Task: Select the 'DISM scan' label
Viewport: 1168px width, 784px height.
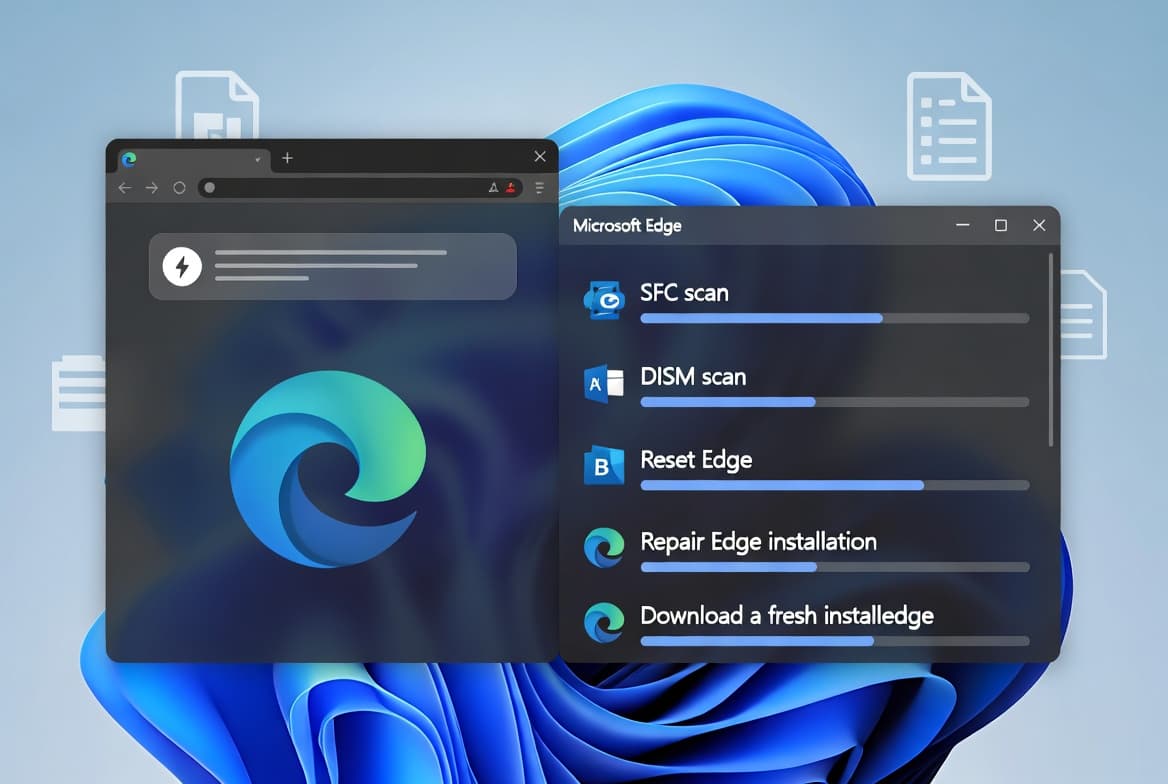Action: pos(694,376)
